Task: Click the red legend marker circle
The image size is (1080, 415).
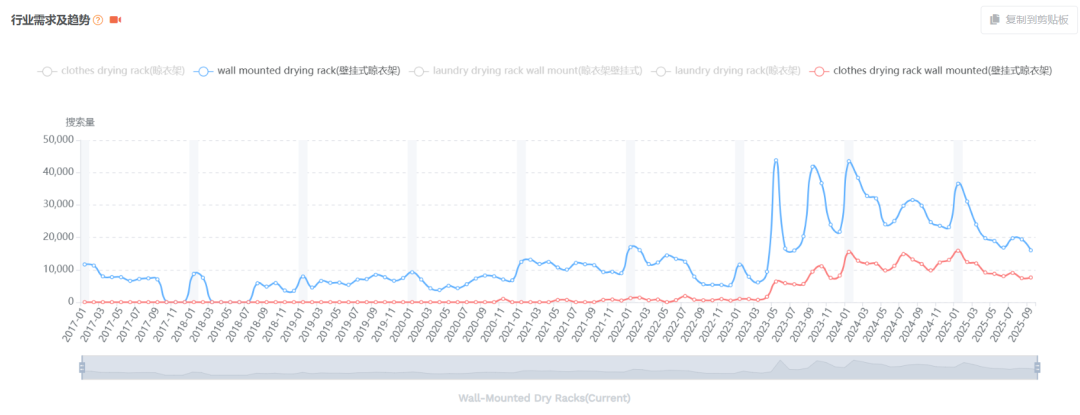Action: point(819,71)
